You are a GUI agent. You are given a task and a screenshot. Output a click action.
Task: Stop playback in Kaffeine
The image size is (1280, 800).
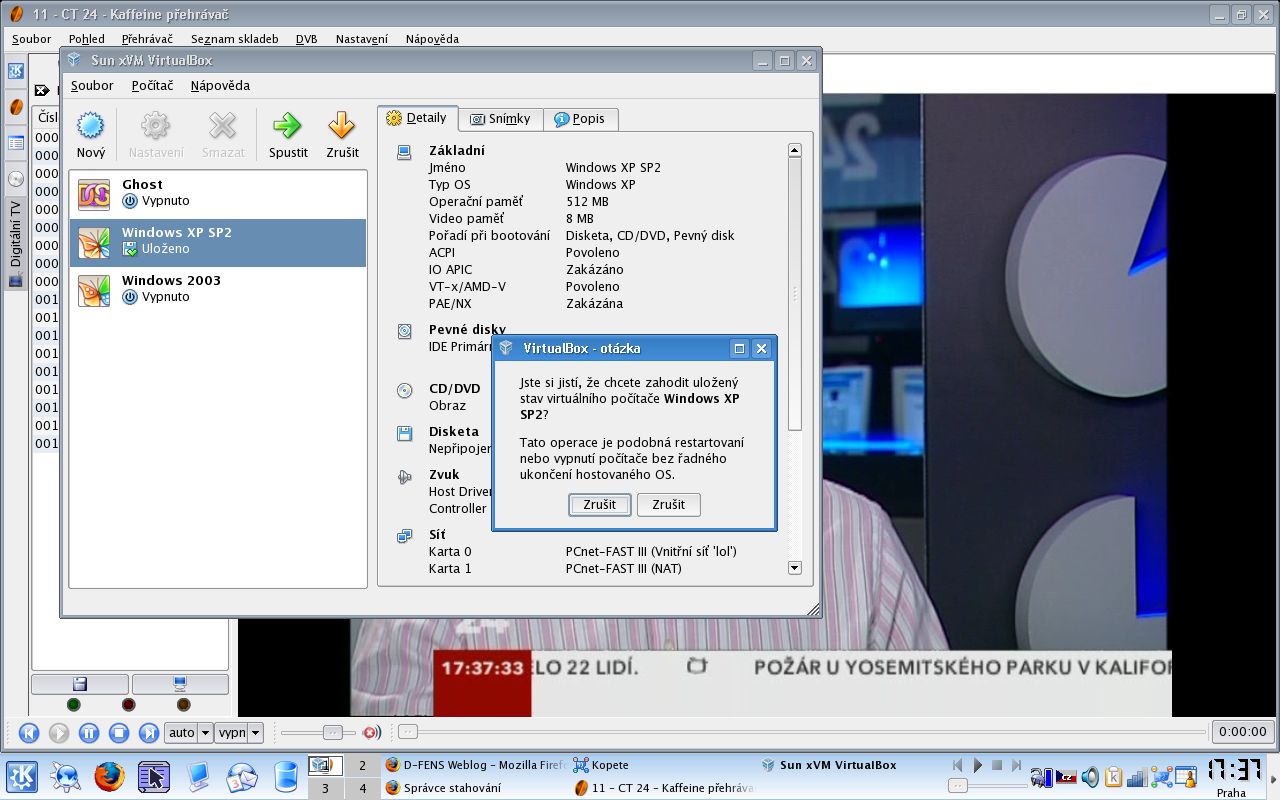coord(118,732)
